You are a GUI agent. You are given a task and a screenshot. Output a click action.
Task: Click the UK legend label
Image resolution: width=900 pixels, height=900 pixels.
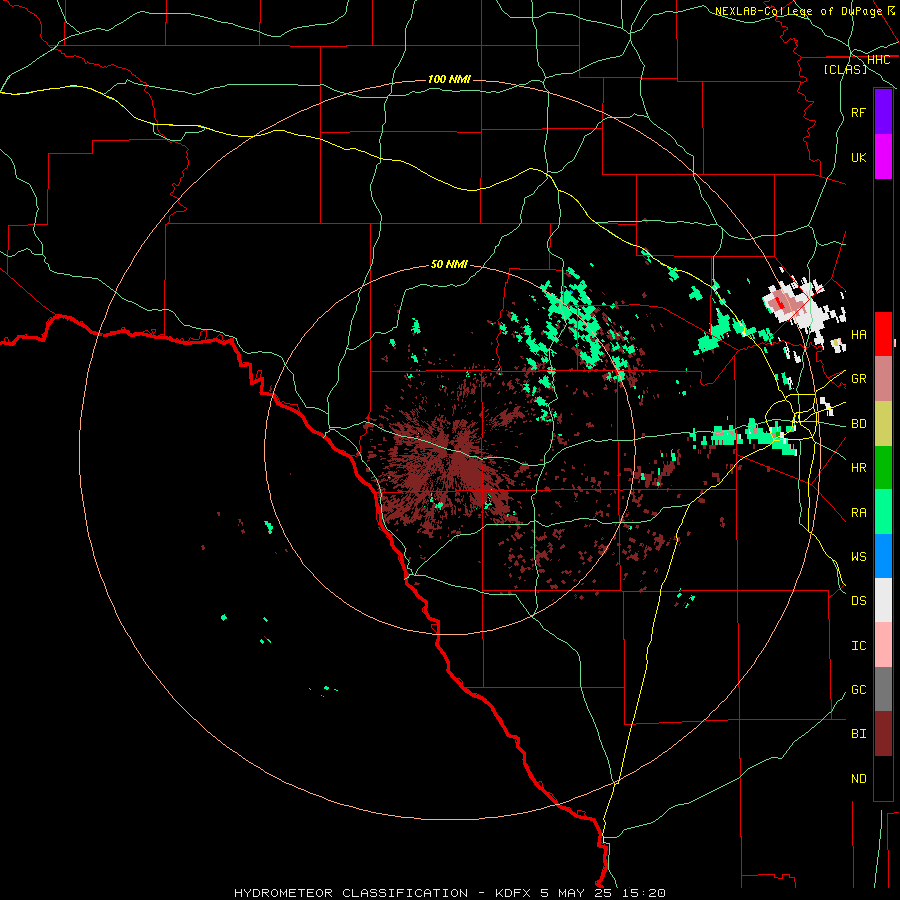[858, 157]
